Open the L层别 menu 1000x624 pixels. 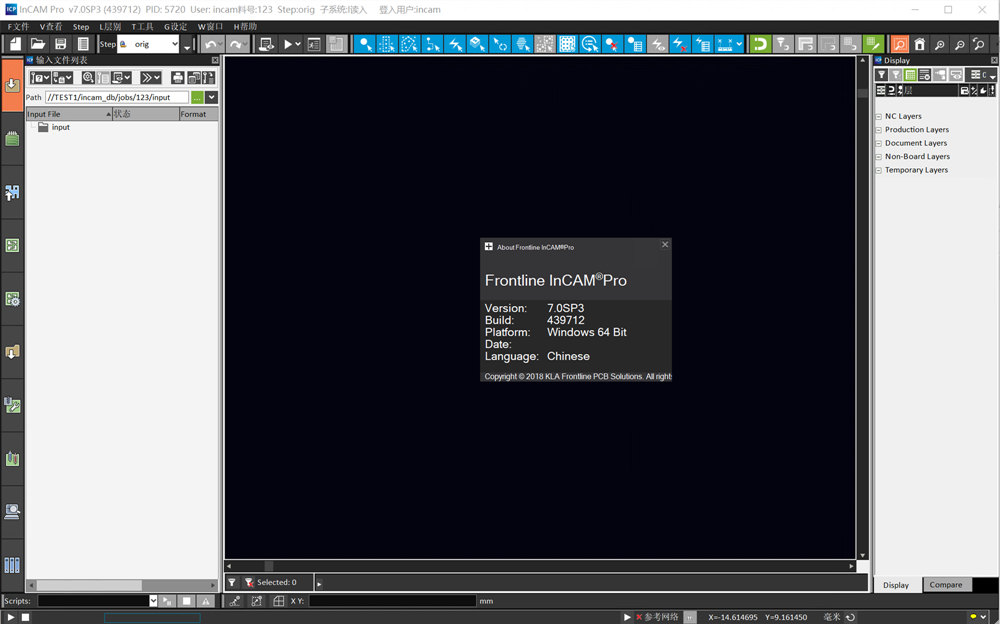(x=110, y=27)
